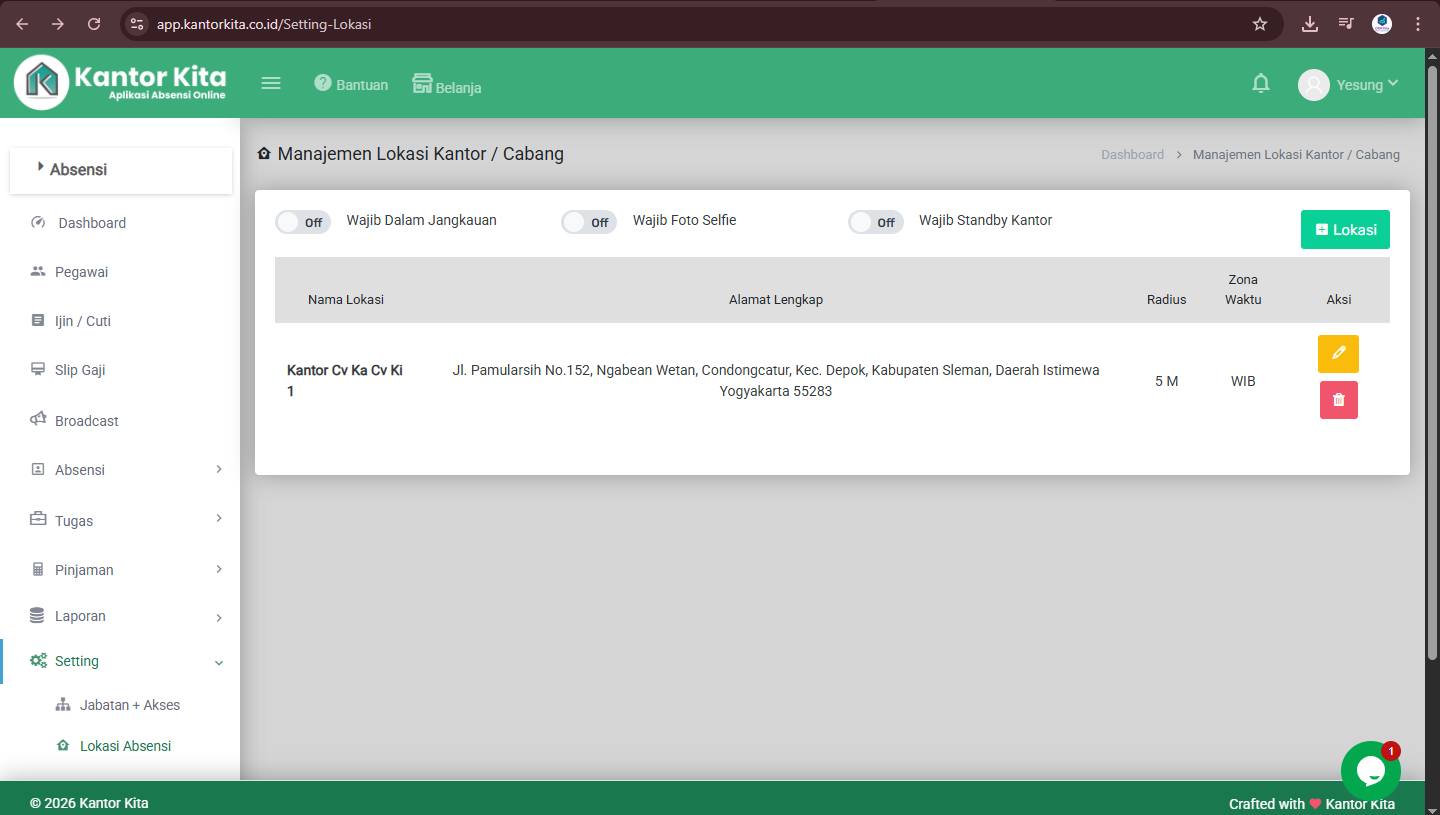1440x815 pixels.
Task: Toggle sidebar with hamburger menu icon
Action: 271,84
